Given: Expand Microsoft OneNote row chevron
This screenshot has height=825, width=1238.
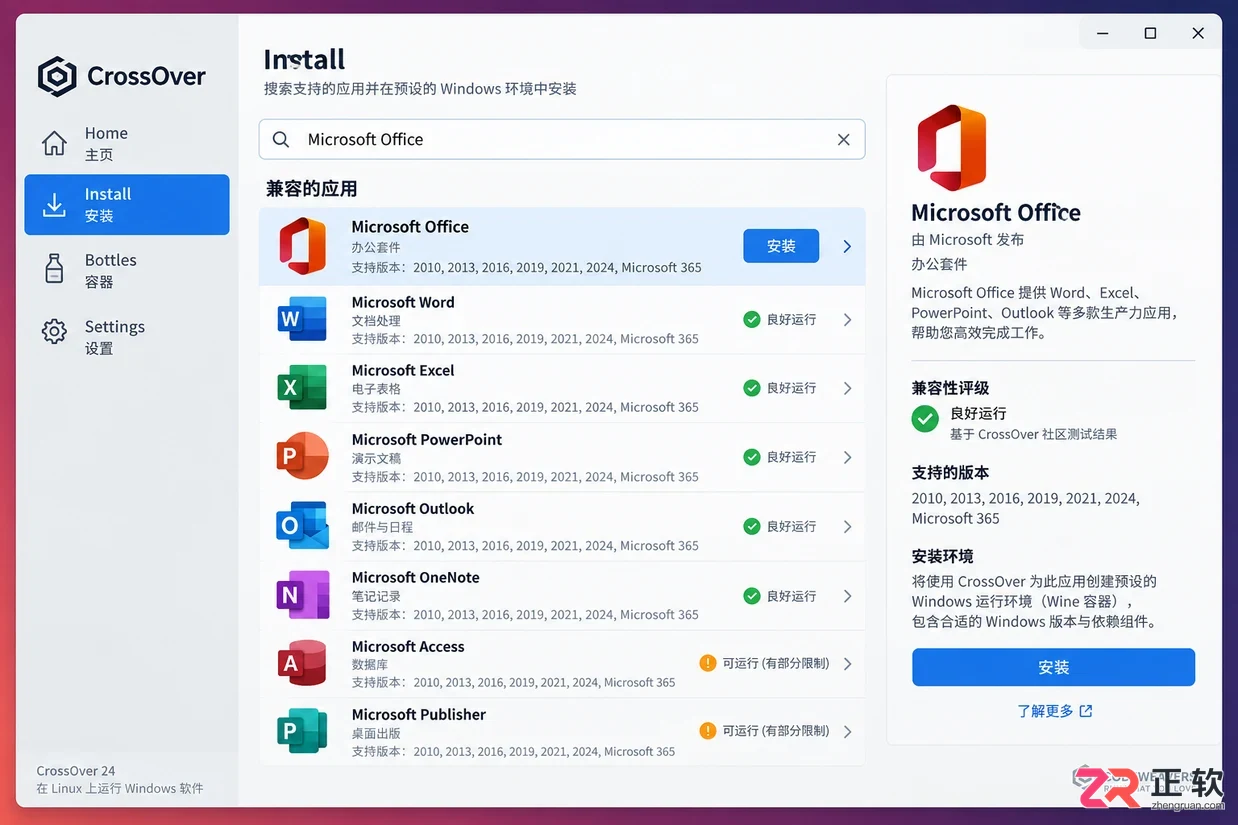Looking at the screenshot, I should tap(847, 596).
